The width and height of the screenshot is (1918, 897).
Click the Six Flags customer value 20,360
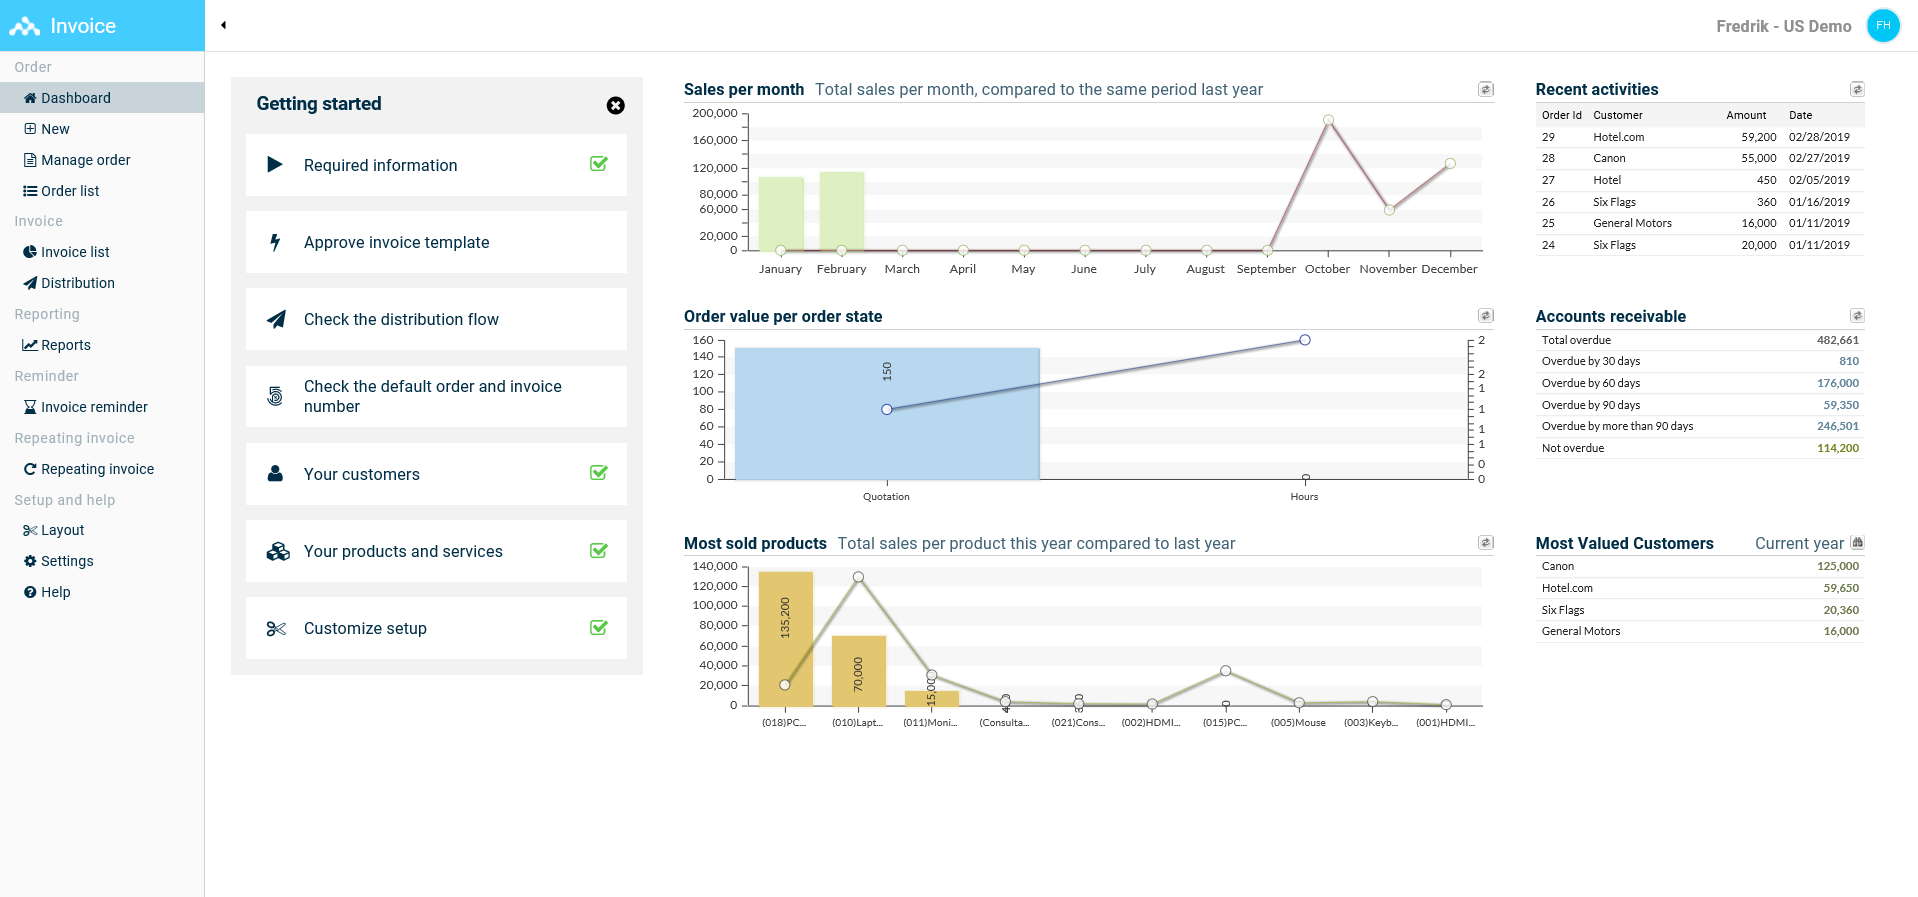1841,610
